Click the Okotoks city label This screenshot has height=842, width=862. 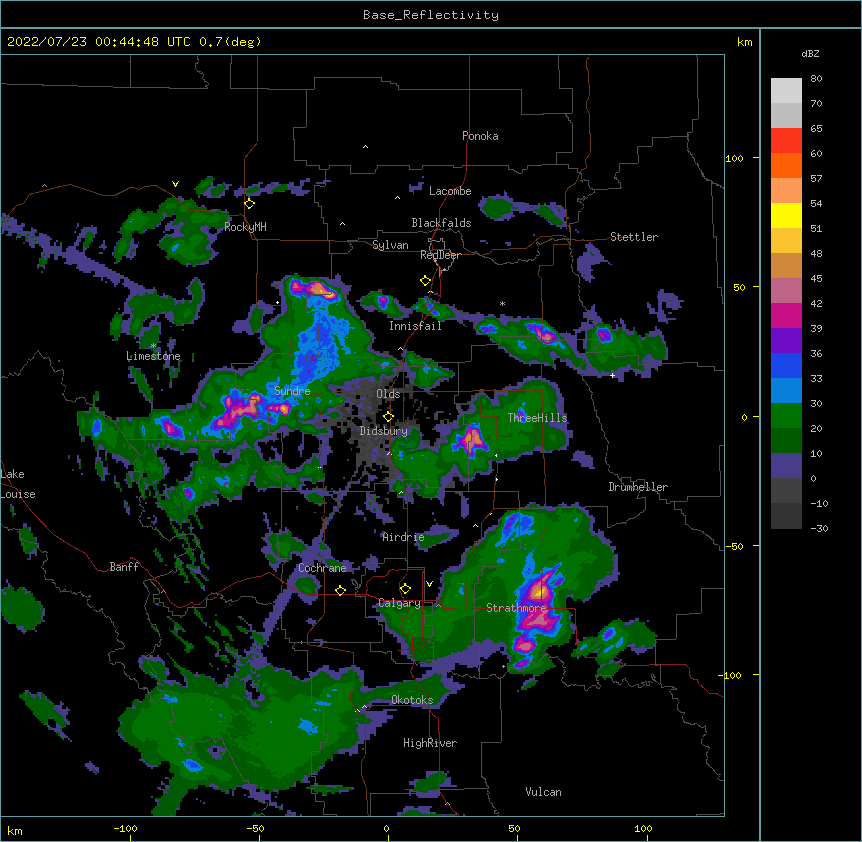412,700
